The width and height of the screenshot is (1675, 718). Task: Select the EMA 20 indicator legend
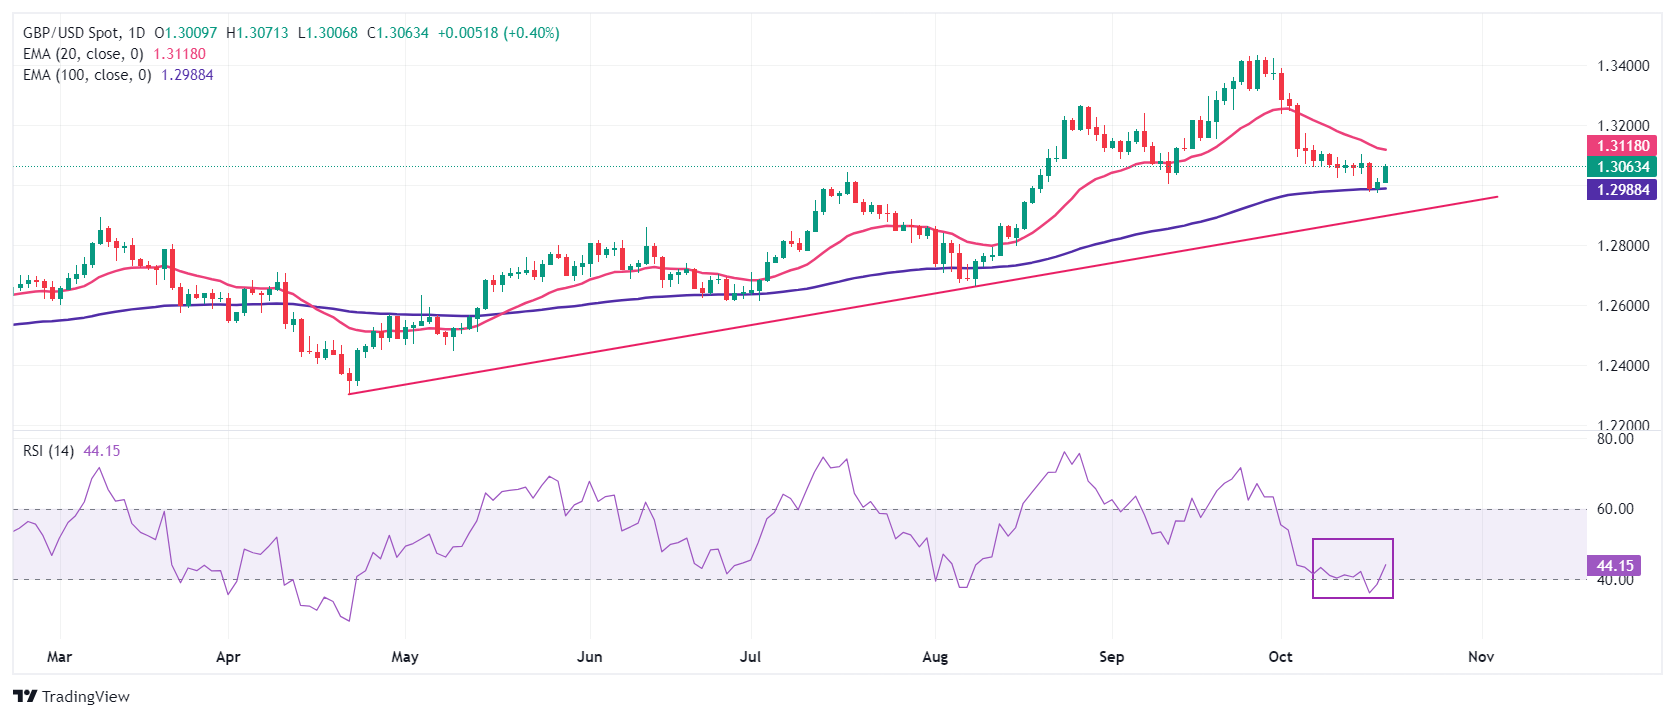point(83,54)
